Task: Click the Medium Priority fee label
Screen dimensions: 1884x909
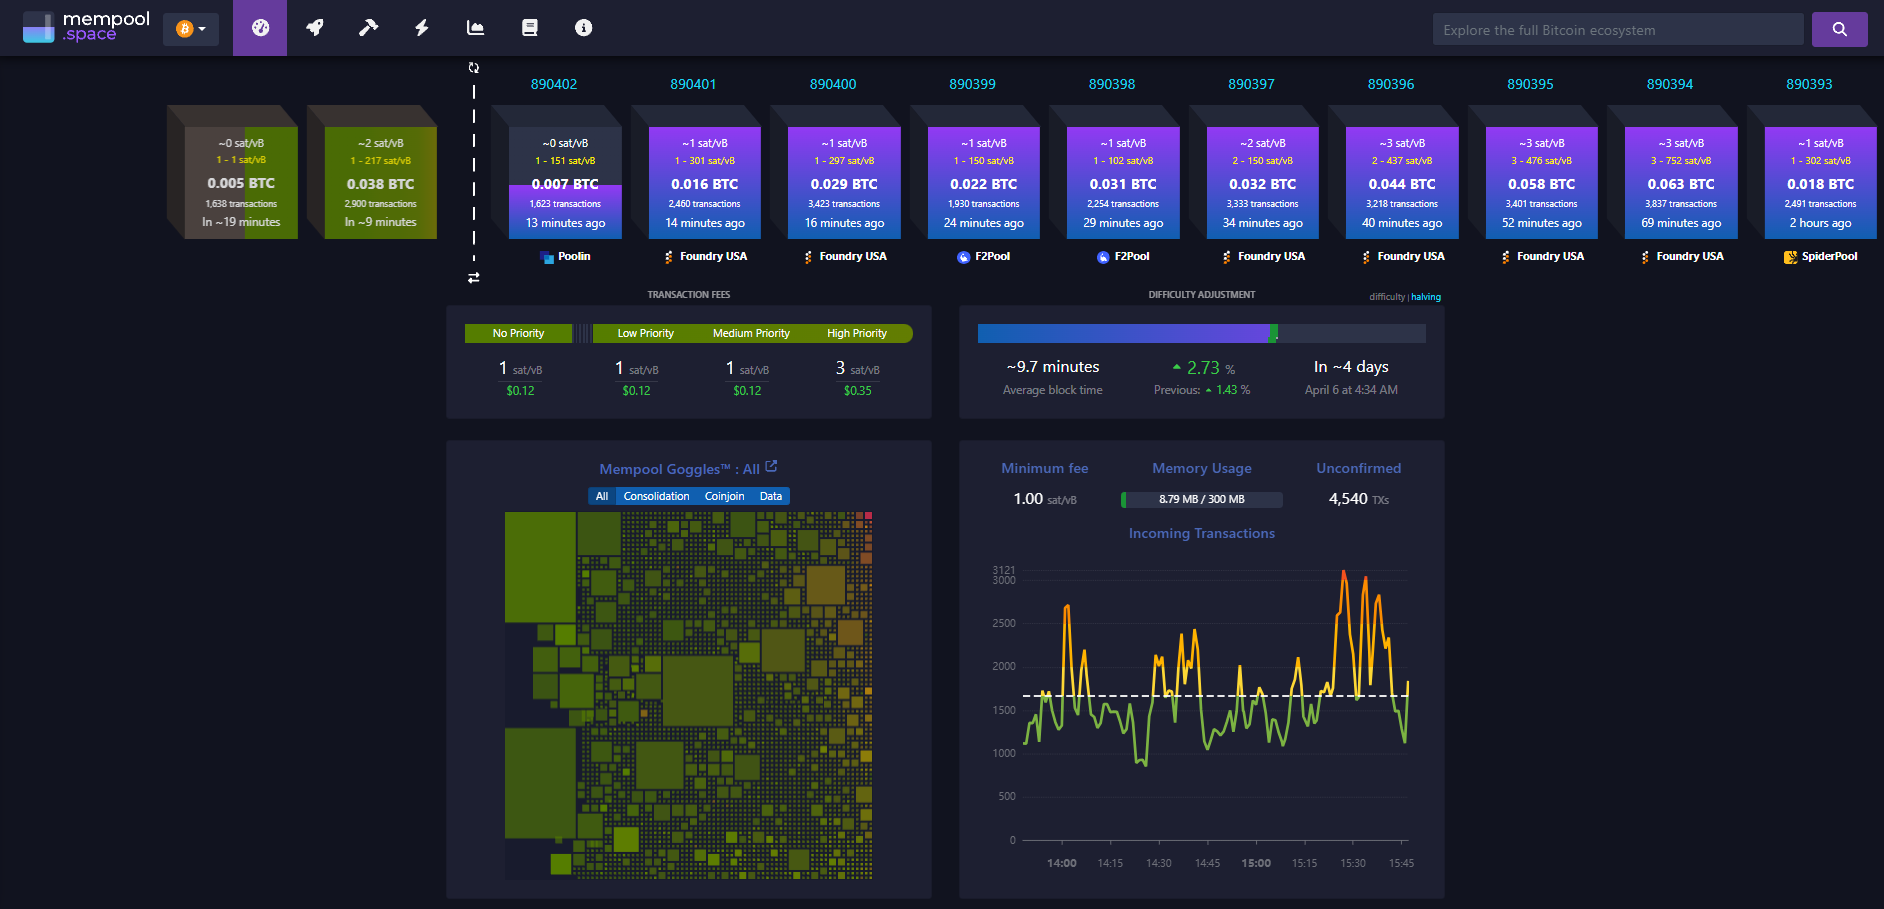Action: [751, 334]
